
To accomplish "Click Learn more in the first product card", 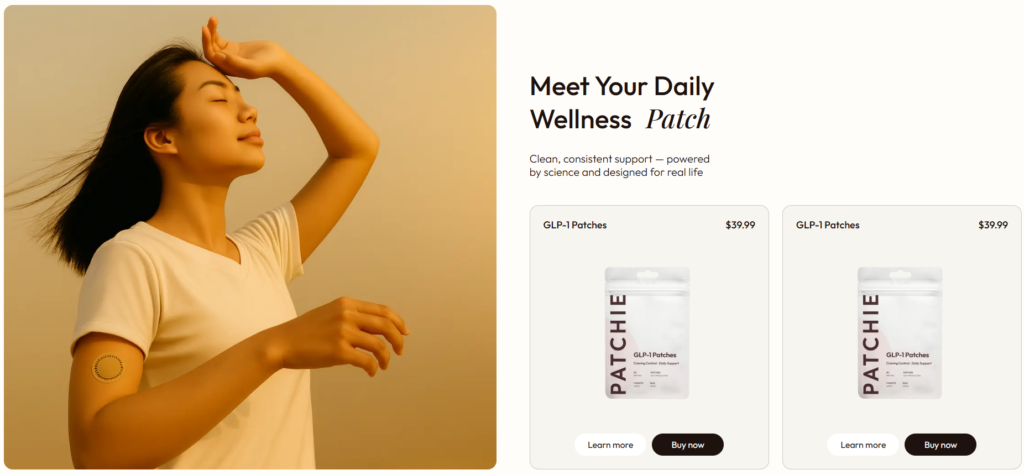I will tap(610, 445).
